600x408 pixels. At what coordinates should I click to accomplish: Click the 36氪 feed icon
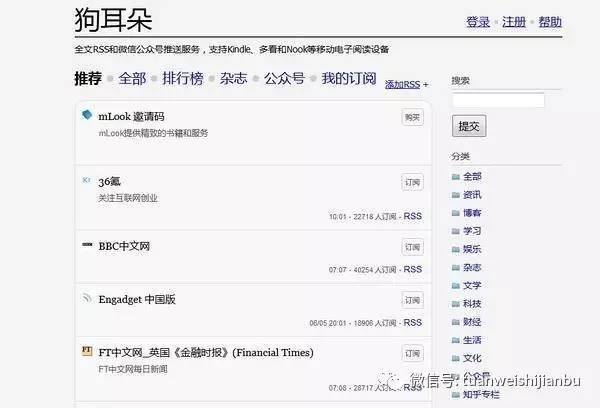[x=87, y=180]
